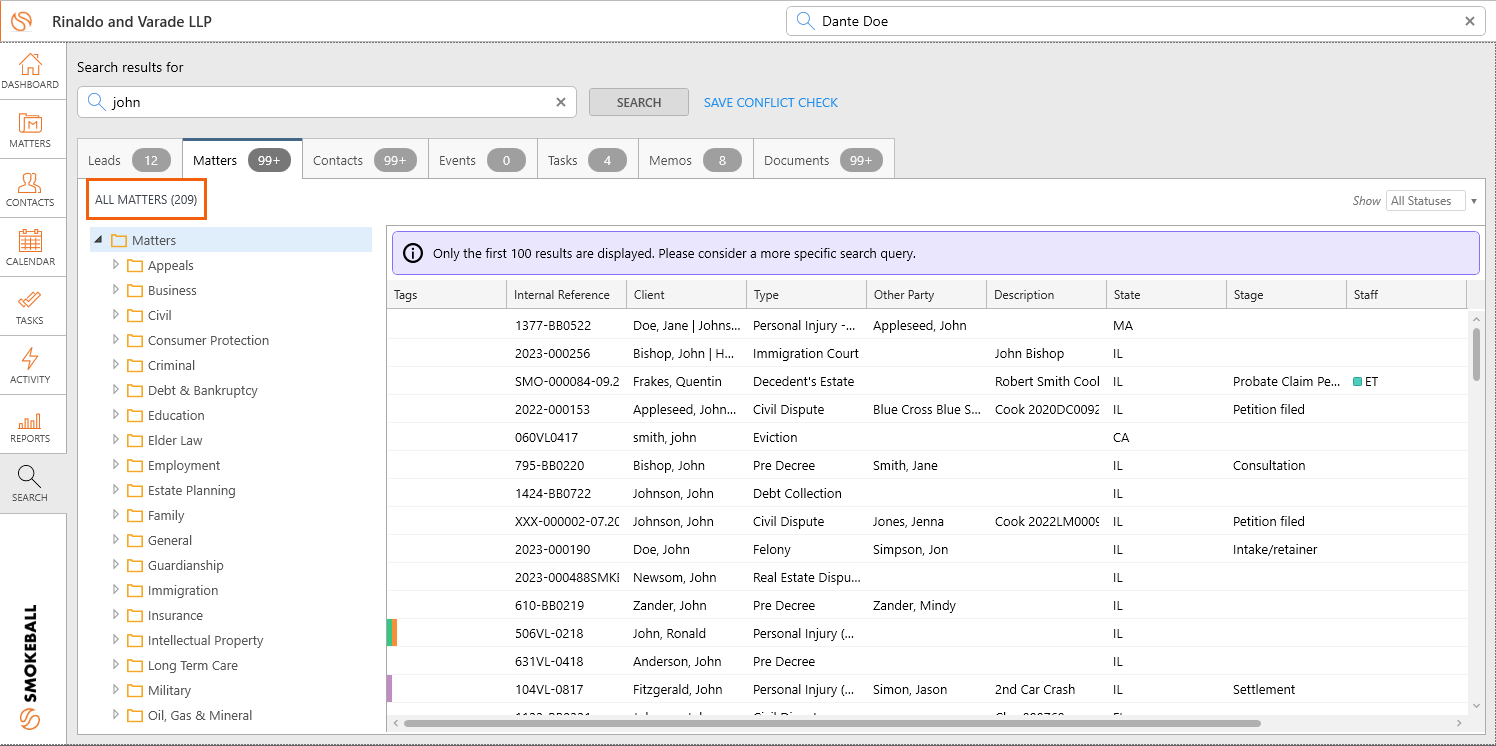This screenshot has width=1496, height=746.
Task: Open matter row 2023-000256 Immigration Court
Action: click(929, 353)
